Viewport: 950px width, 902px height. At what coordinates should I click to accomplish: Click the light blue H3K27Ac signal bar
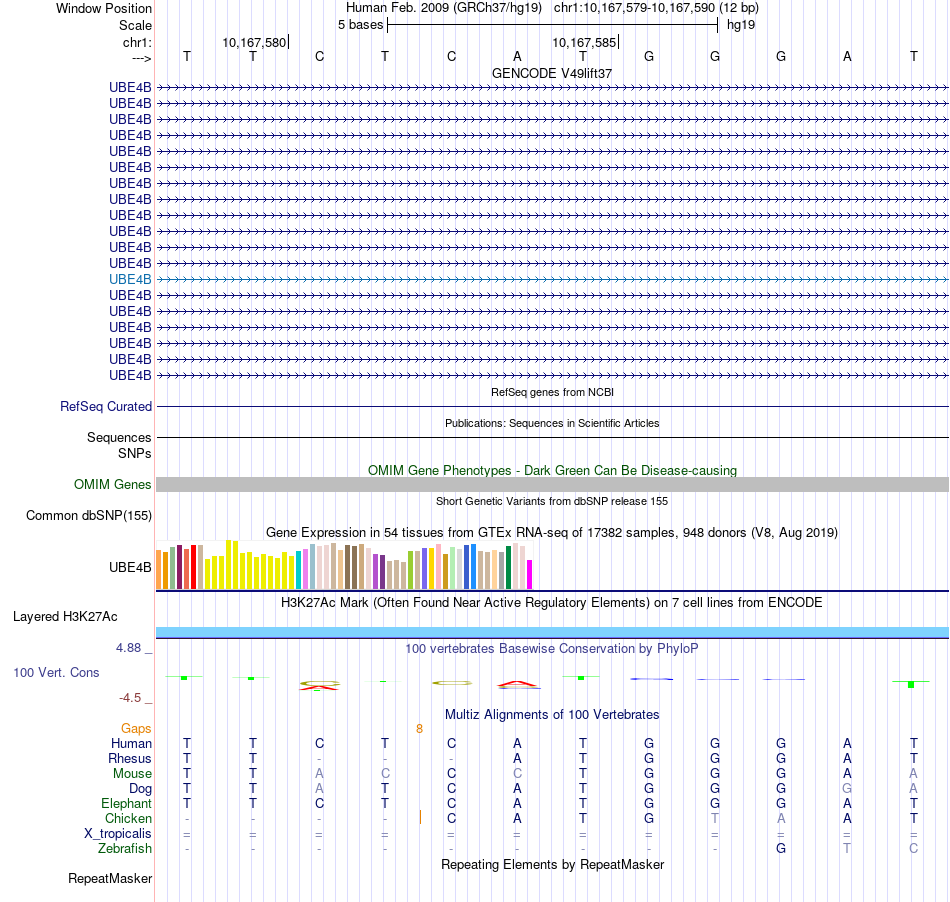pos(552,632)
